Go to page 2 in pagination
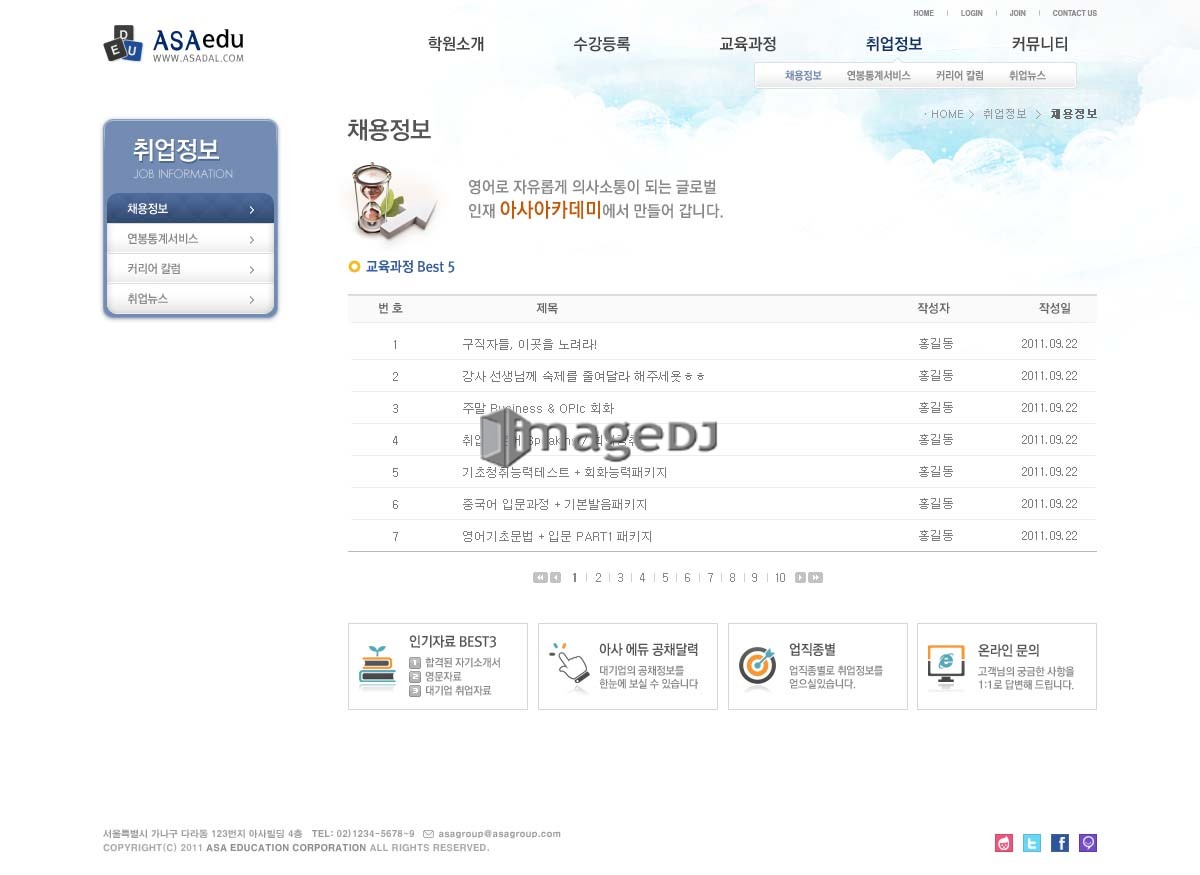The image size is (1200, 875). pyautogui.click(x=598, y=577)
